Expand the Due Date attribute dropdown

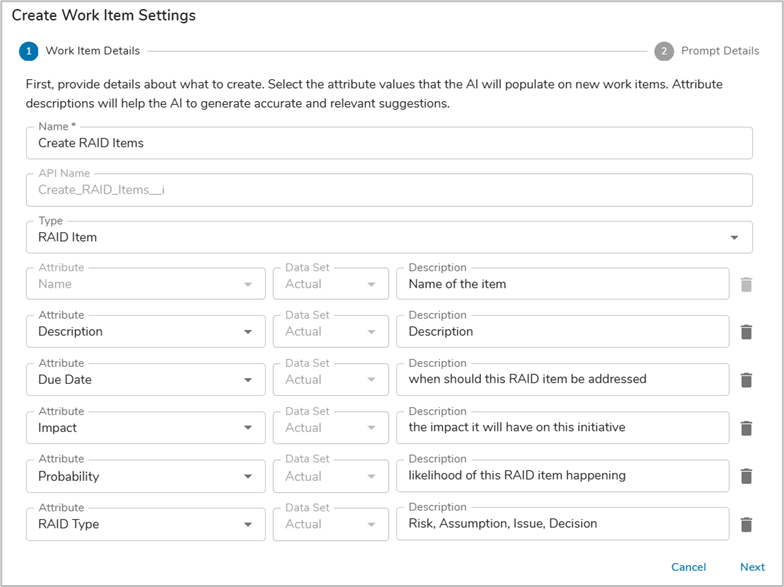[145, 380]
